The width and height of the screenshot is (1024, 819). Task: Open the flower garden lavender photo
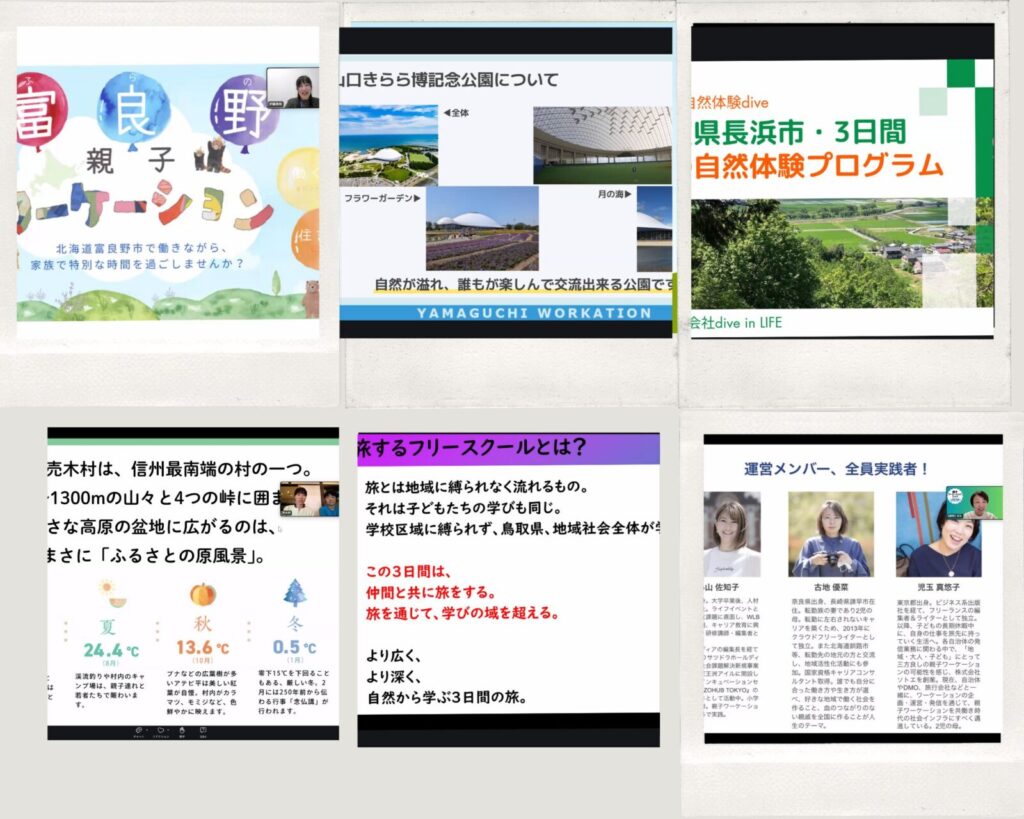(x=481, y=229)
